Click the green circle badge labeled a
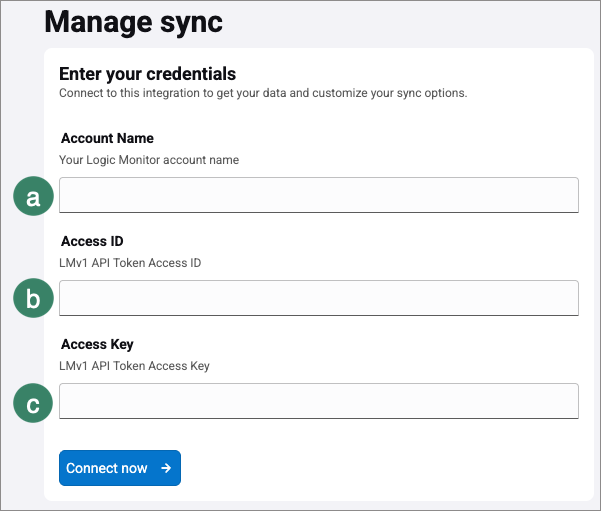 (x=33, y=198)
